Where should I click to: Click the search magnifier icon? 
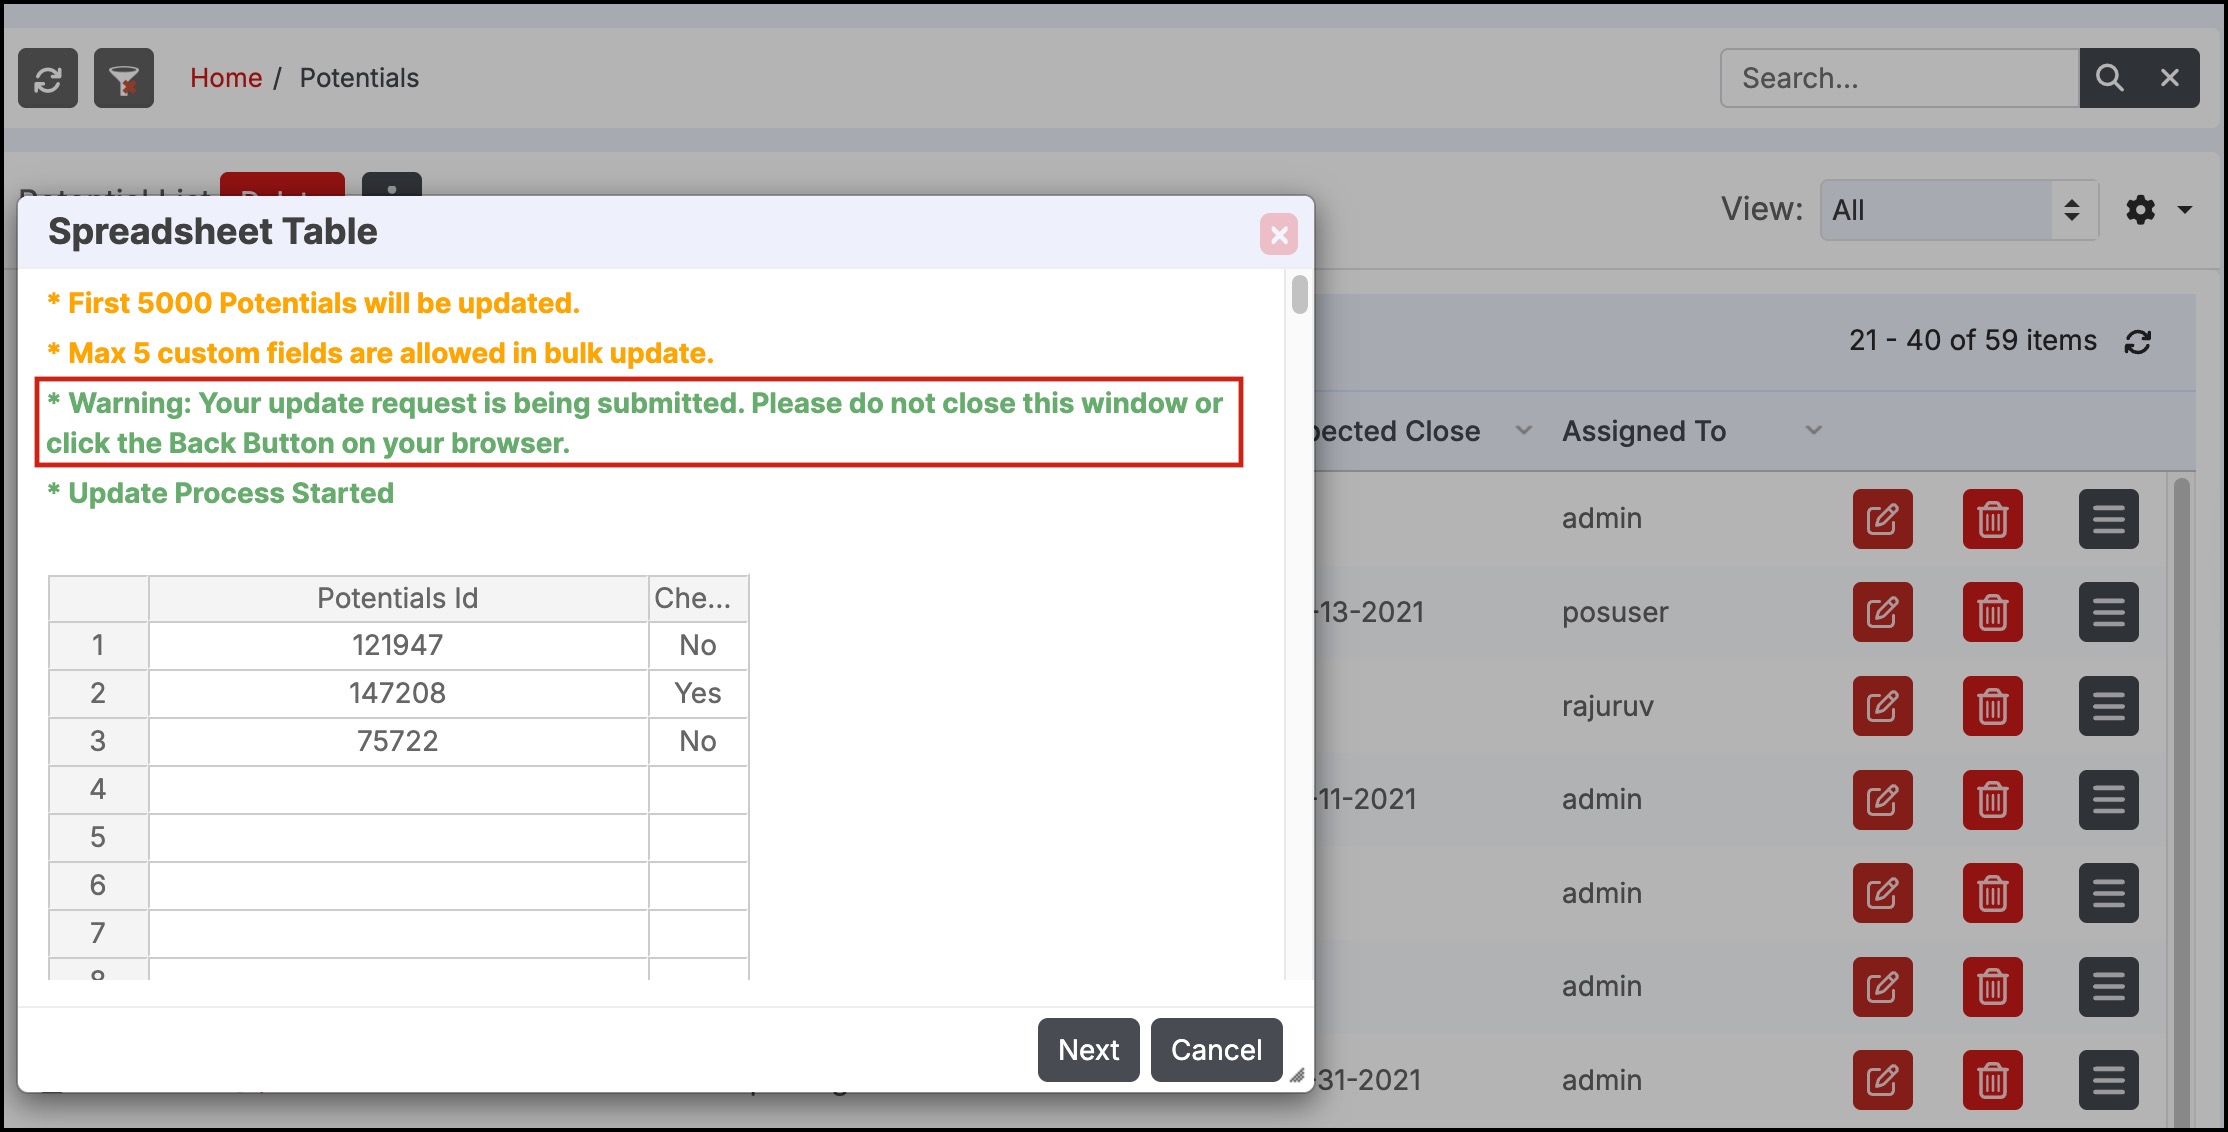(x=2109, y=78)
